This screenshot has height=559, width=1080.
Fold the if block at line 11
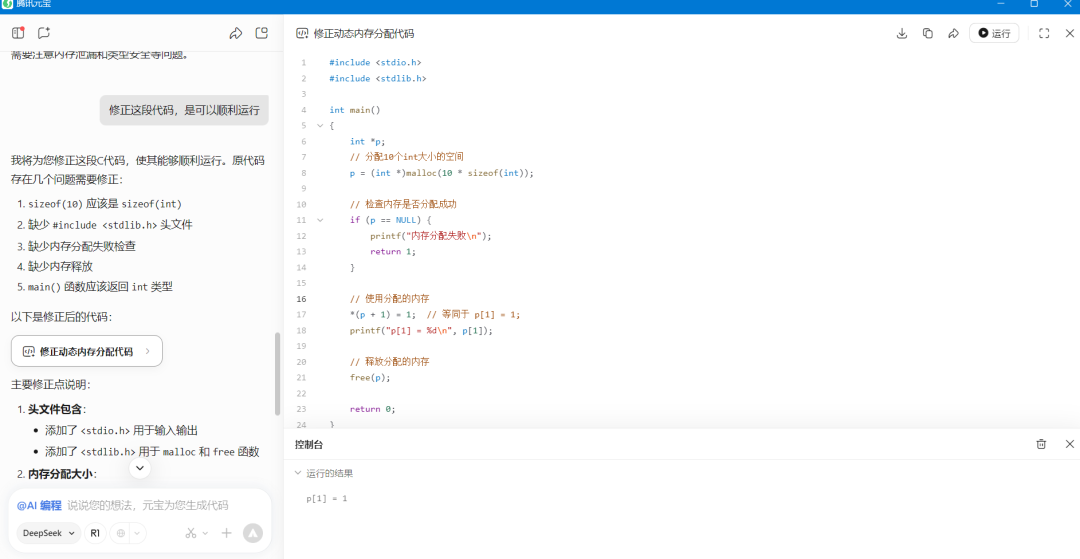pos(320,220)
